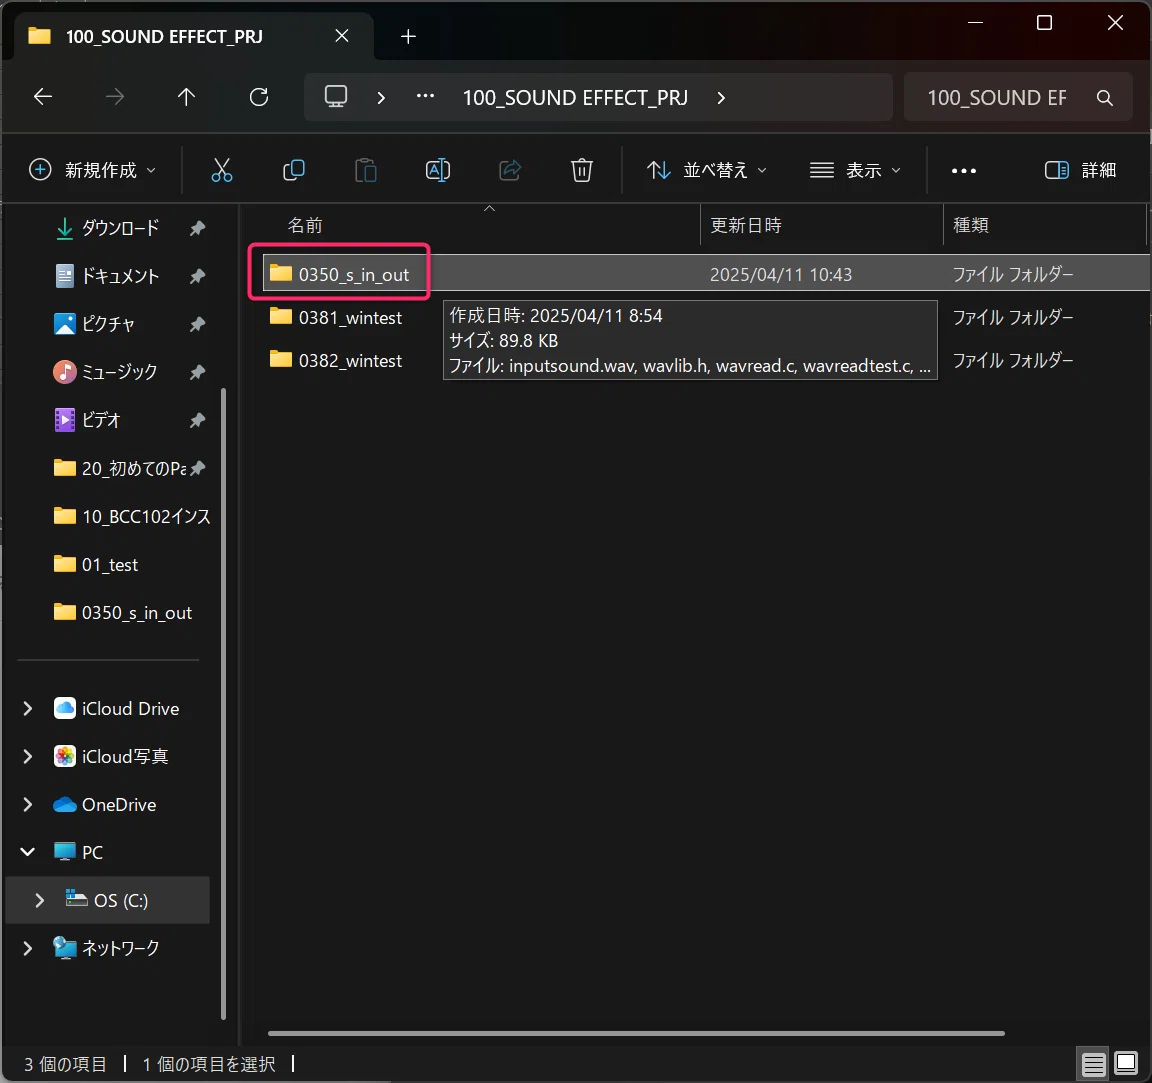1152x1083 pixels.
Task: Sort by 種類 column header
Action: click(x=970, y=226)
